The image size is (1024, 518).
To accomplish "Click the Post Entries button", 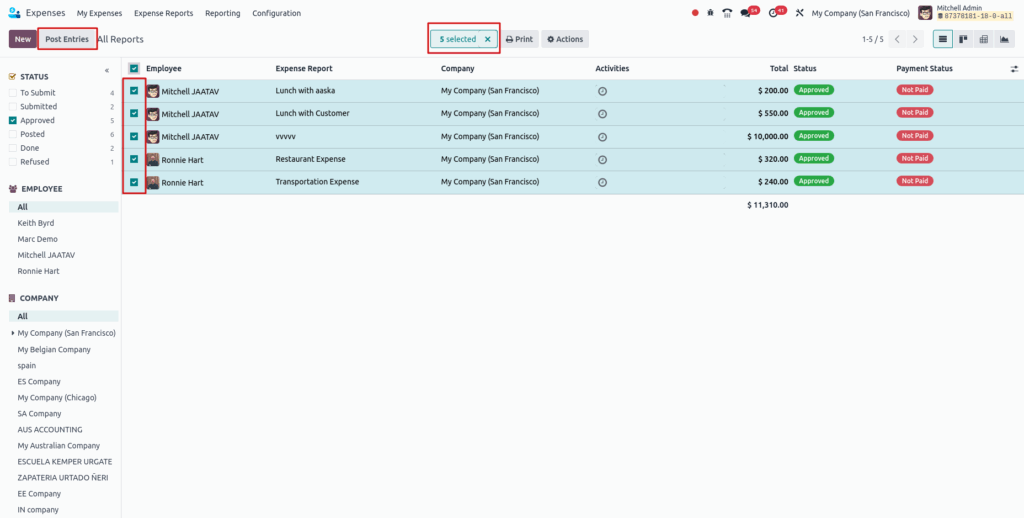I will click(x=67, y=39).
